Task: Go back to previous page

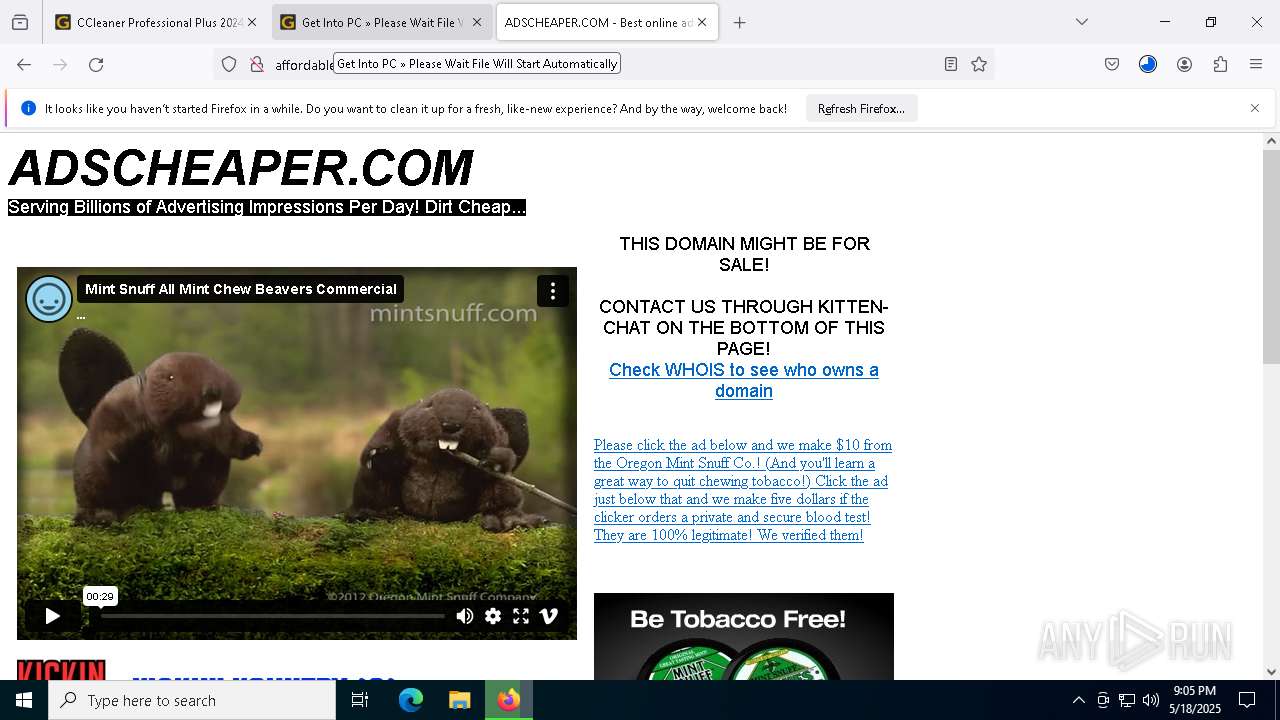Action: click(x=24, y=64)
